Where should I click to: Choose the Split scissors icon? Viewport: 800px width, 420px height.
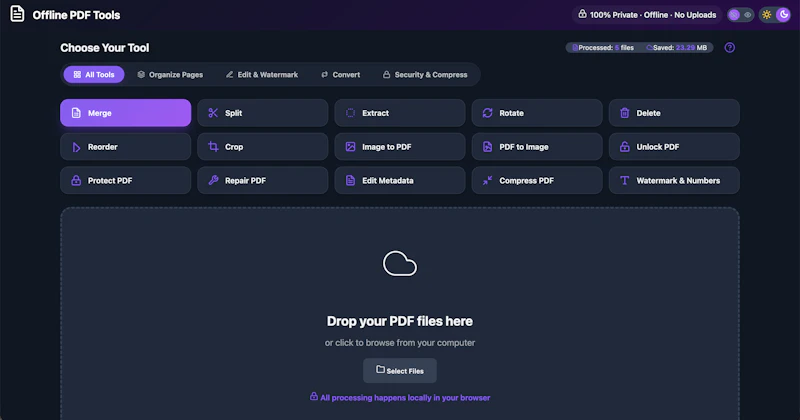[x=213, y=113]
